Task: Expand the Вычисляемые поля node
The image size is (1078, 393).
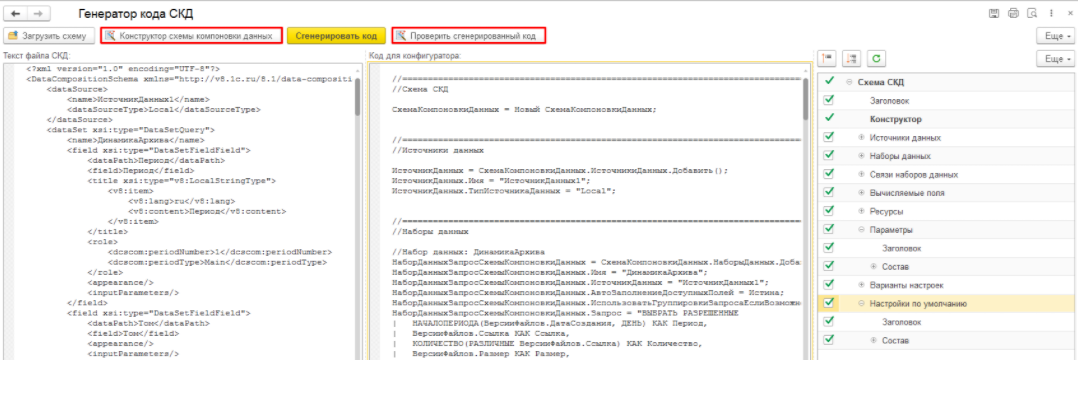Action: (862, 193)
